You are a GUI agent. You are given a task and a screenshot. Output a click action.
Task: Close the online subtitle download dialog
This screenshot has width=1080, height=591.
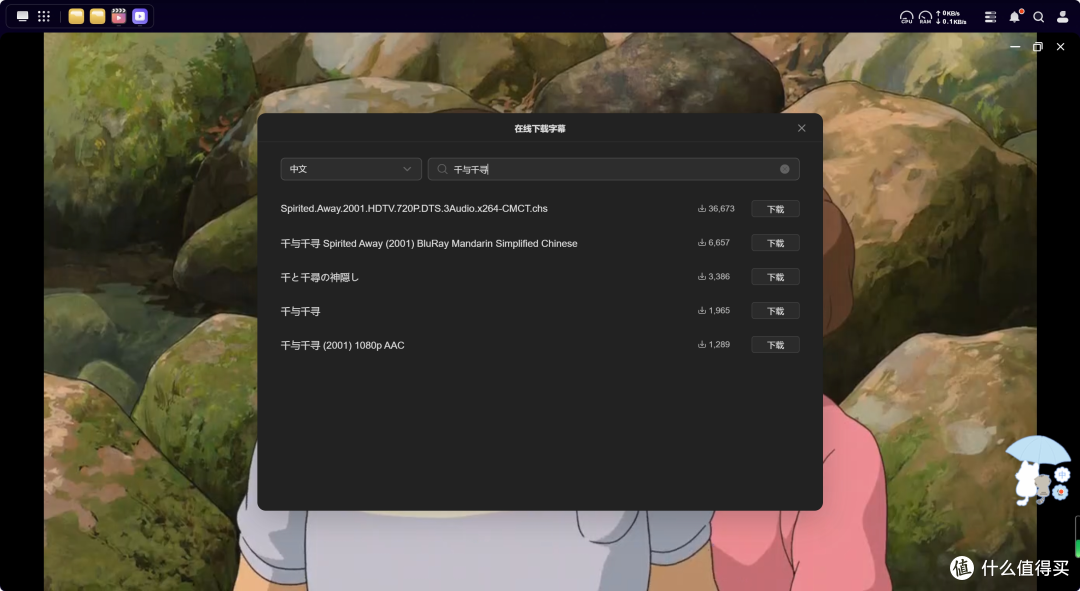click(801, 128)
